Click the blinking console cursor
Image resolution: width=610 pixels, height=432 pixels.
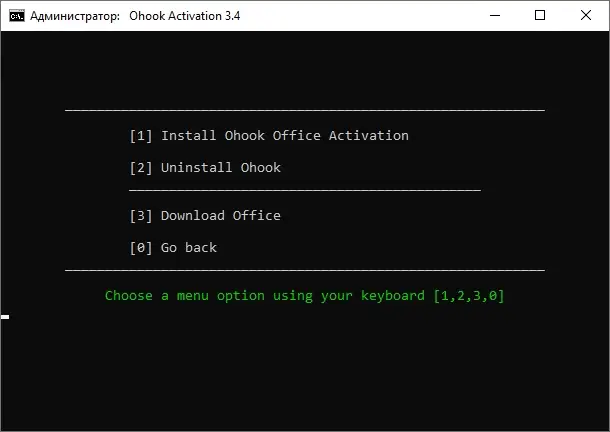tap(5, 317)
